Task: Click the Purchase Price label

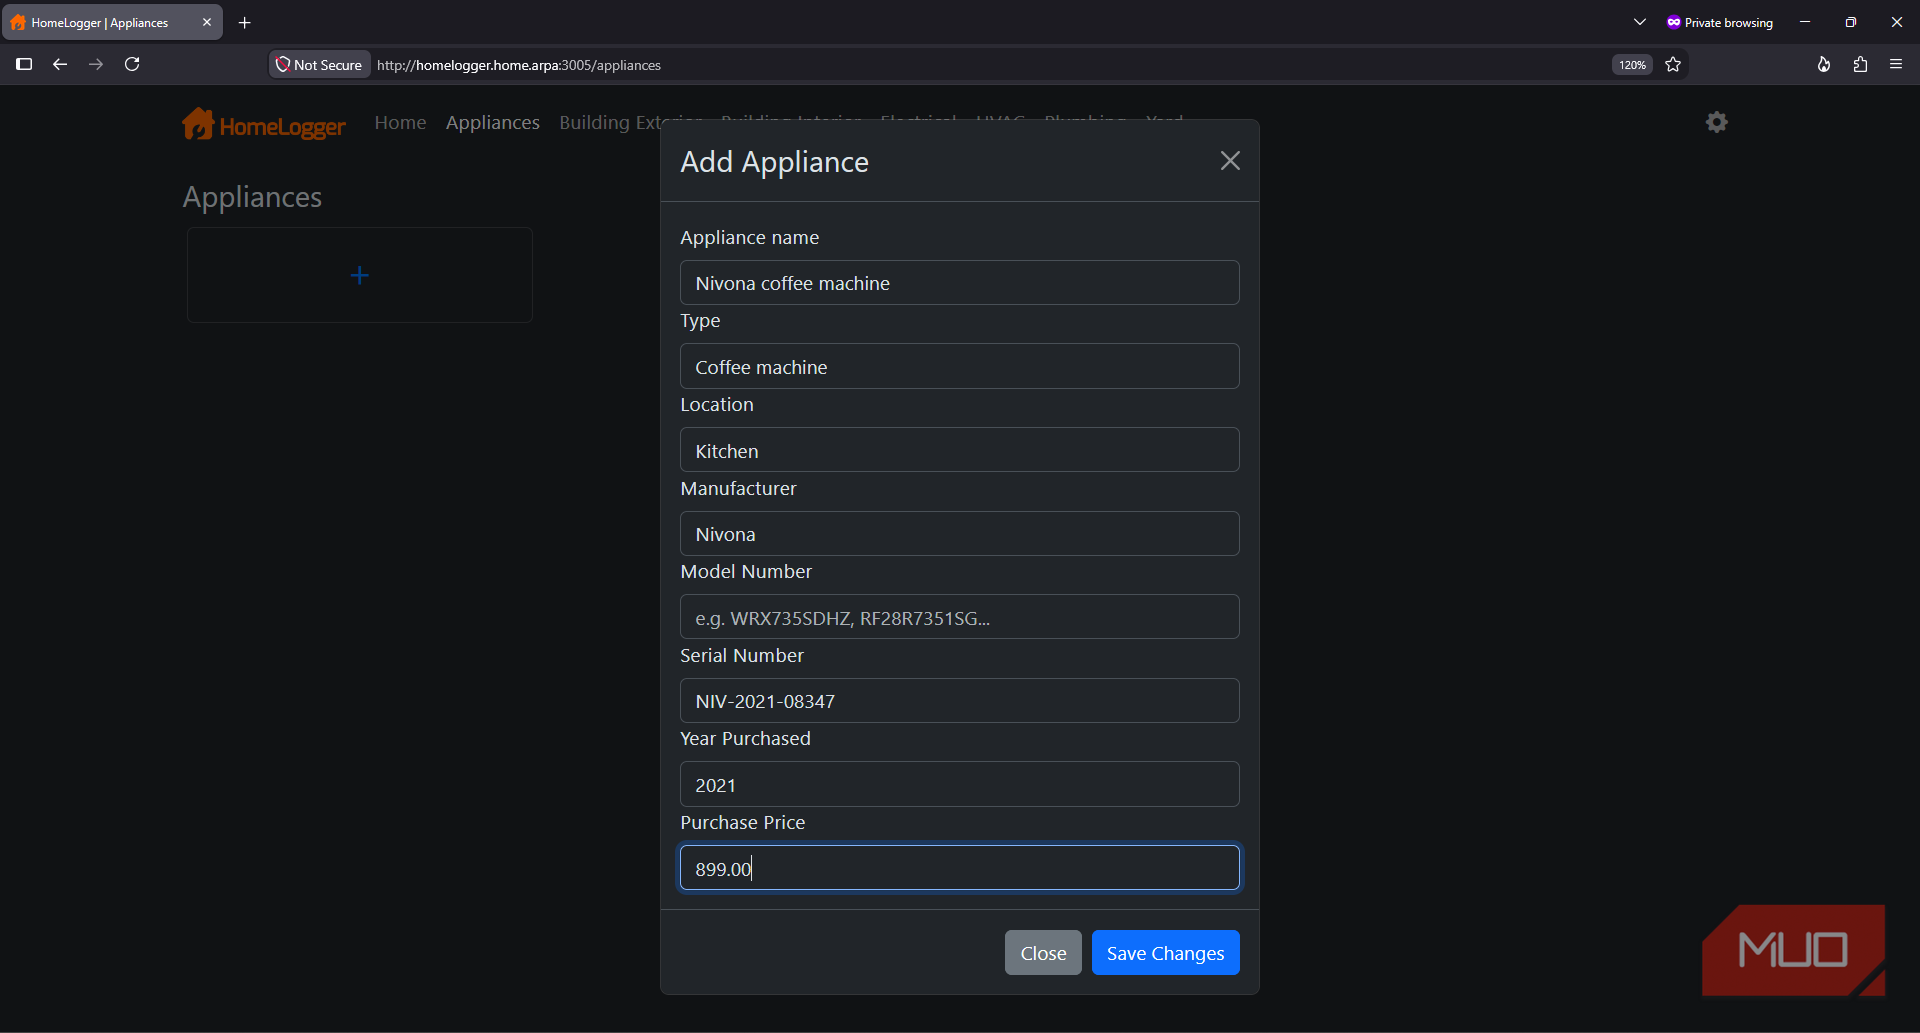Action: pyautogui.click(x=743, y=823)
